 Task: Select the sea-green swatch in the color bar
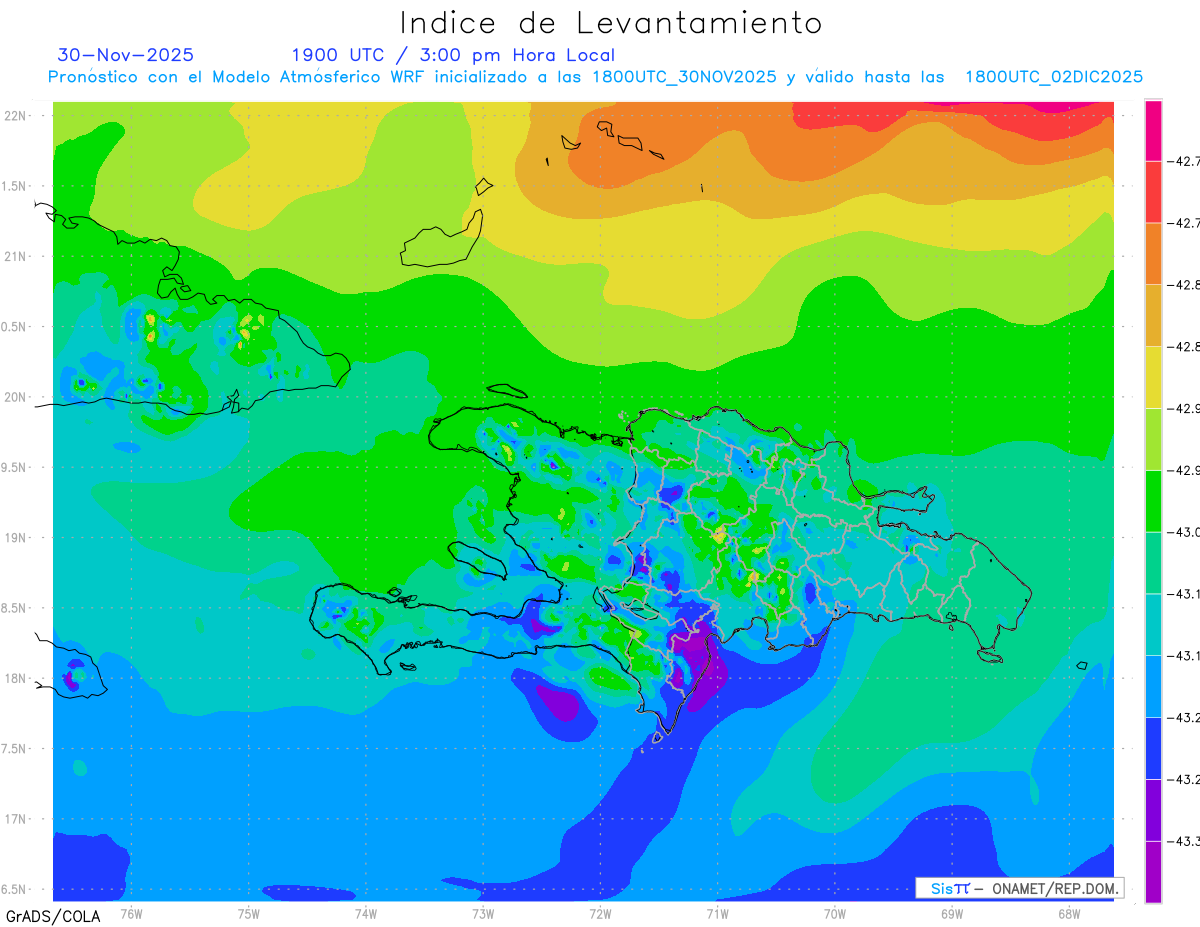coord(1154,562)
